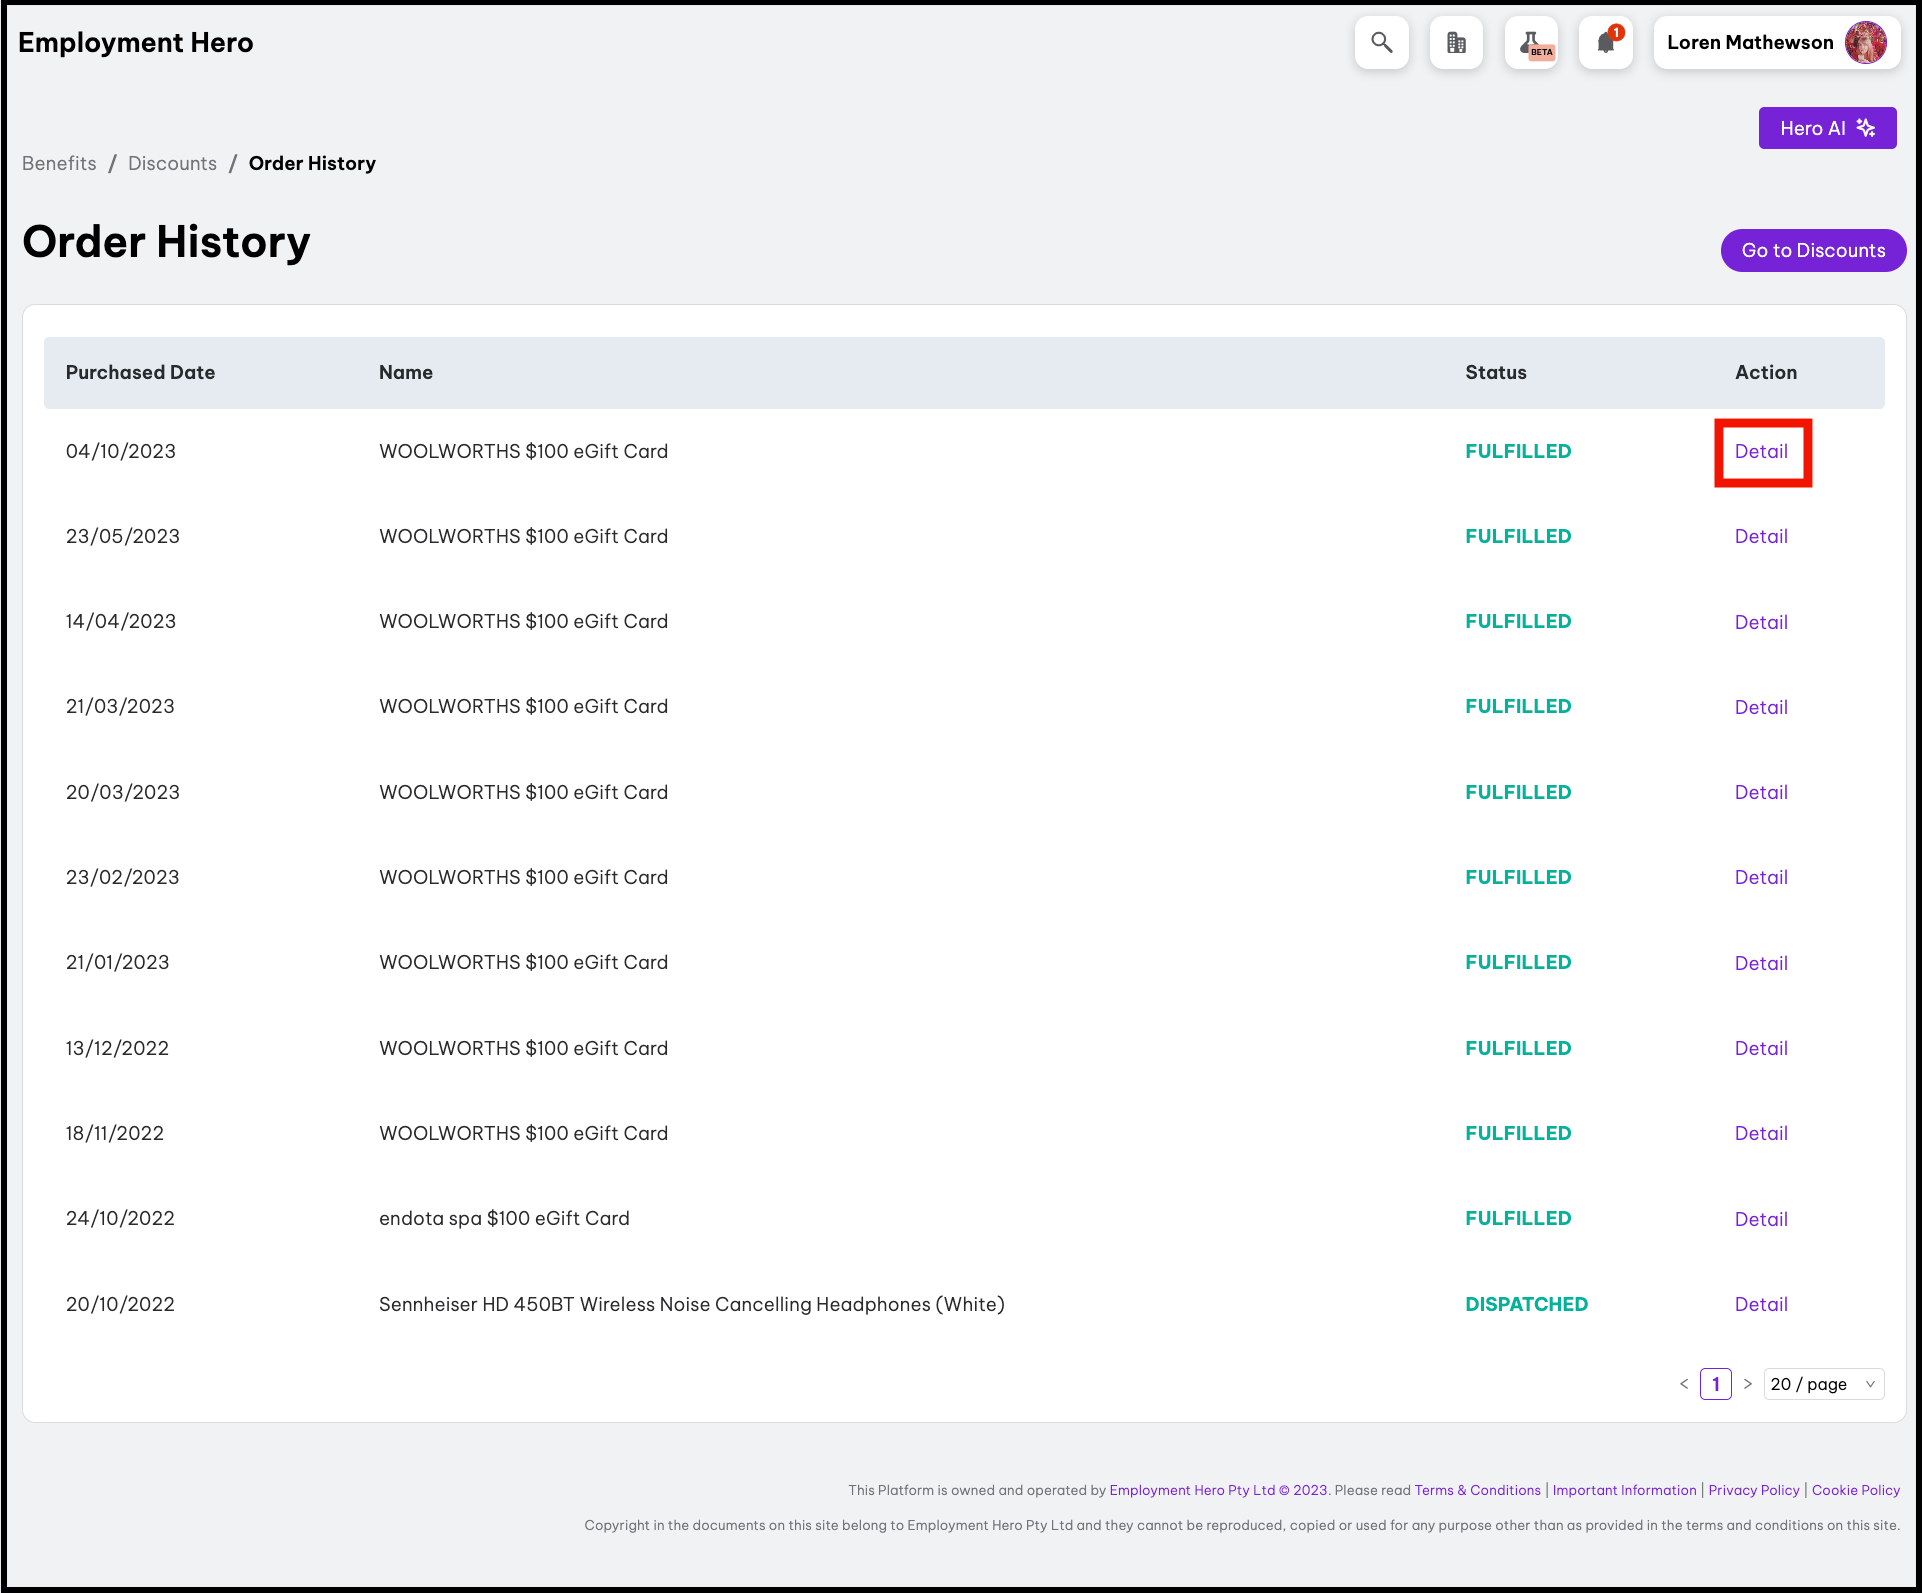The width and height of the screenshot is (1922, 1593).
Task: Open Detail for the 23/02/2023 order
Action: coord(1761,877)
